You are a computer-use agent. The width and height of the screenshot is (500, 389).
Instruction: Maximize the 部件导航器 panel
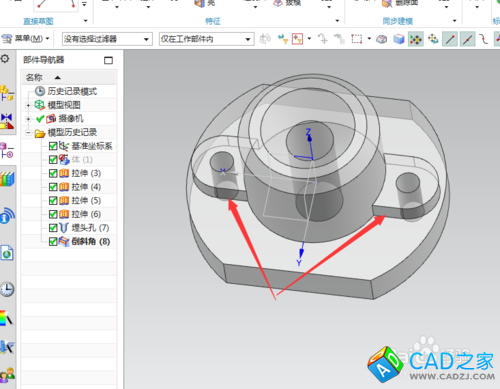(108, 60)
